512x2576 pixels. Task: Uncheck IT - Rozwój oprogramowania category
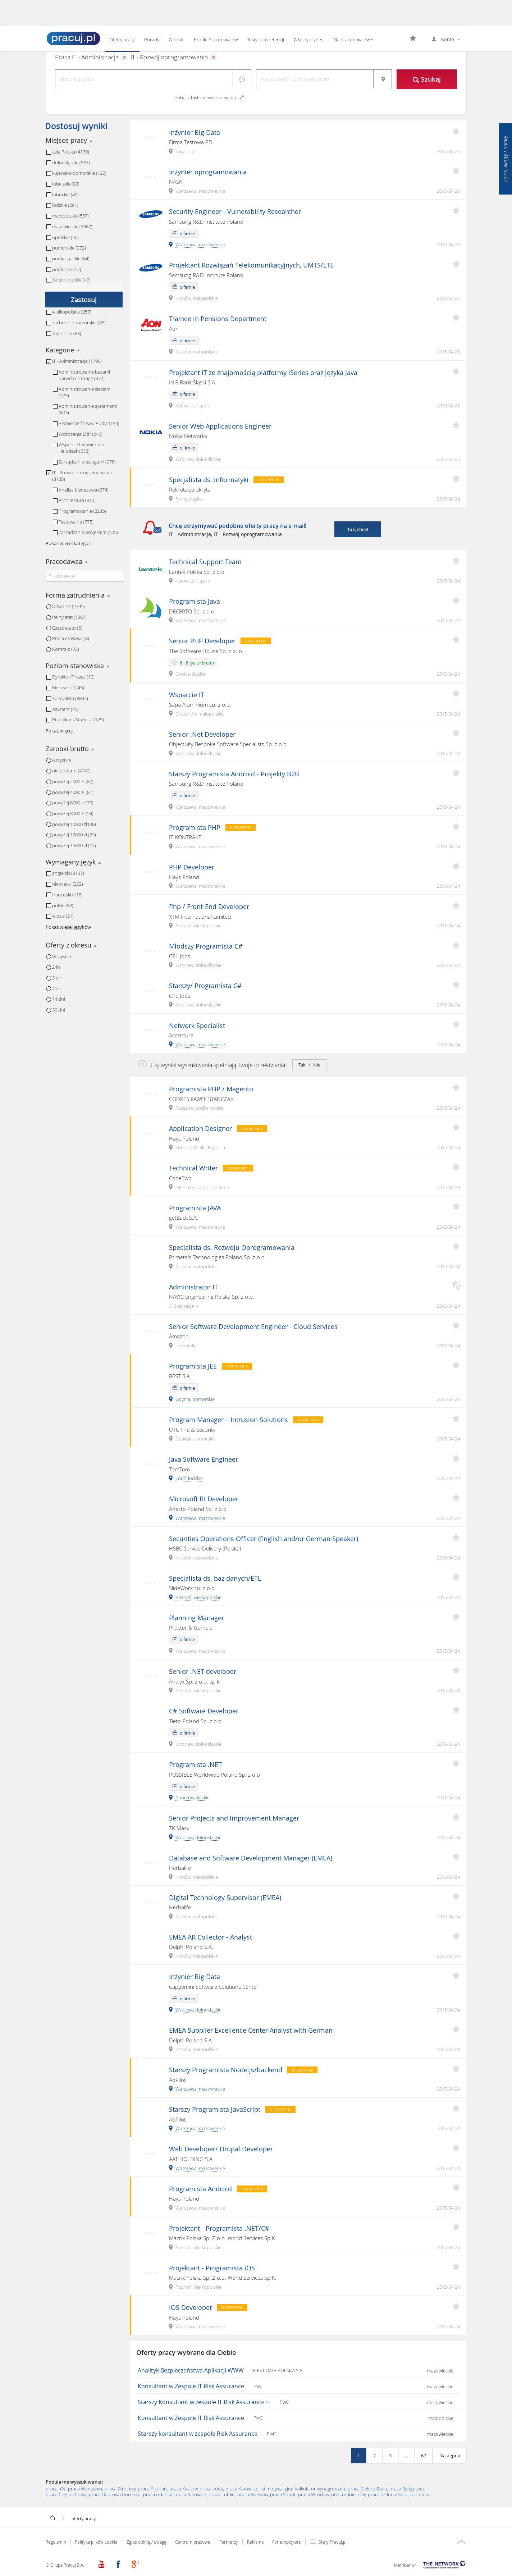48,473
